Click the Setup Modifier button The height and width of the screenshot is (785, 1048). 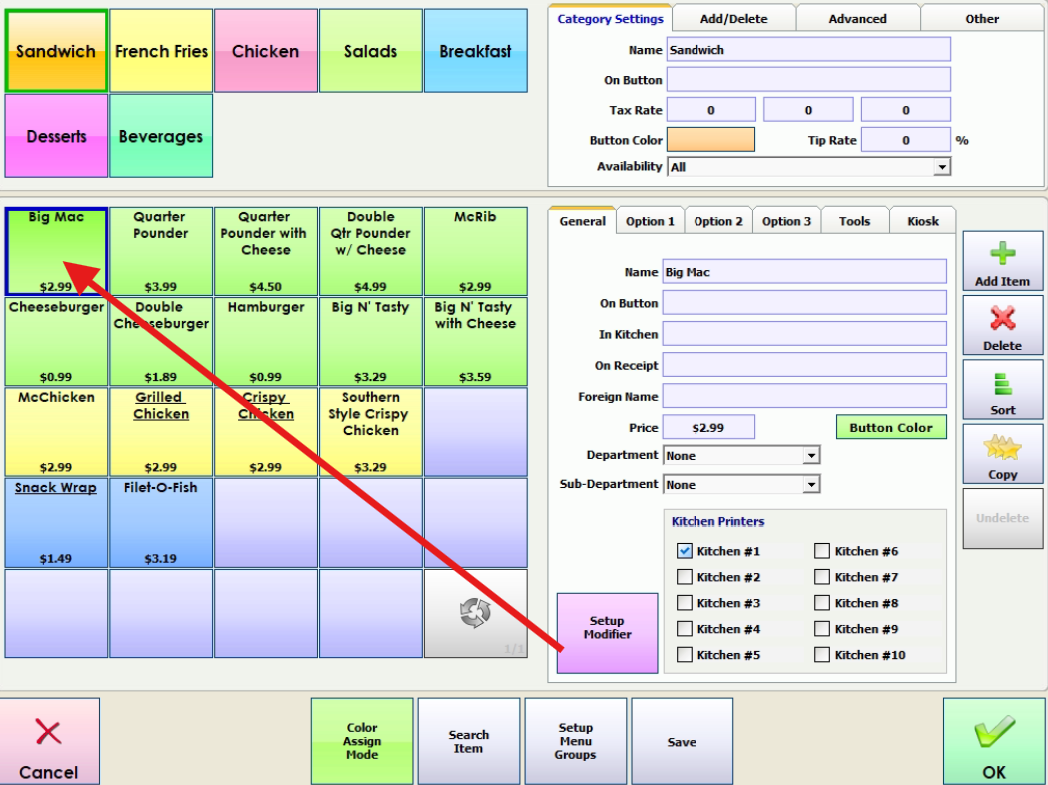click(607, 632)
